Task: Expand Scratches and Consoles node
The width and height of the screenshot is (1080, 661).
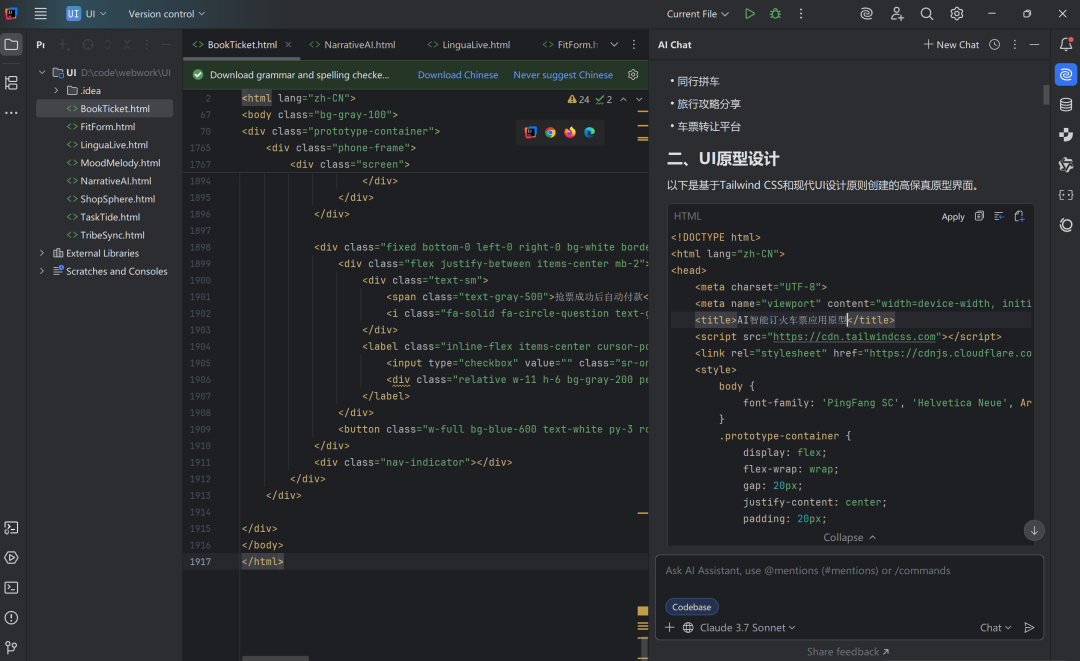Action: click(x=42, y=271)
